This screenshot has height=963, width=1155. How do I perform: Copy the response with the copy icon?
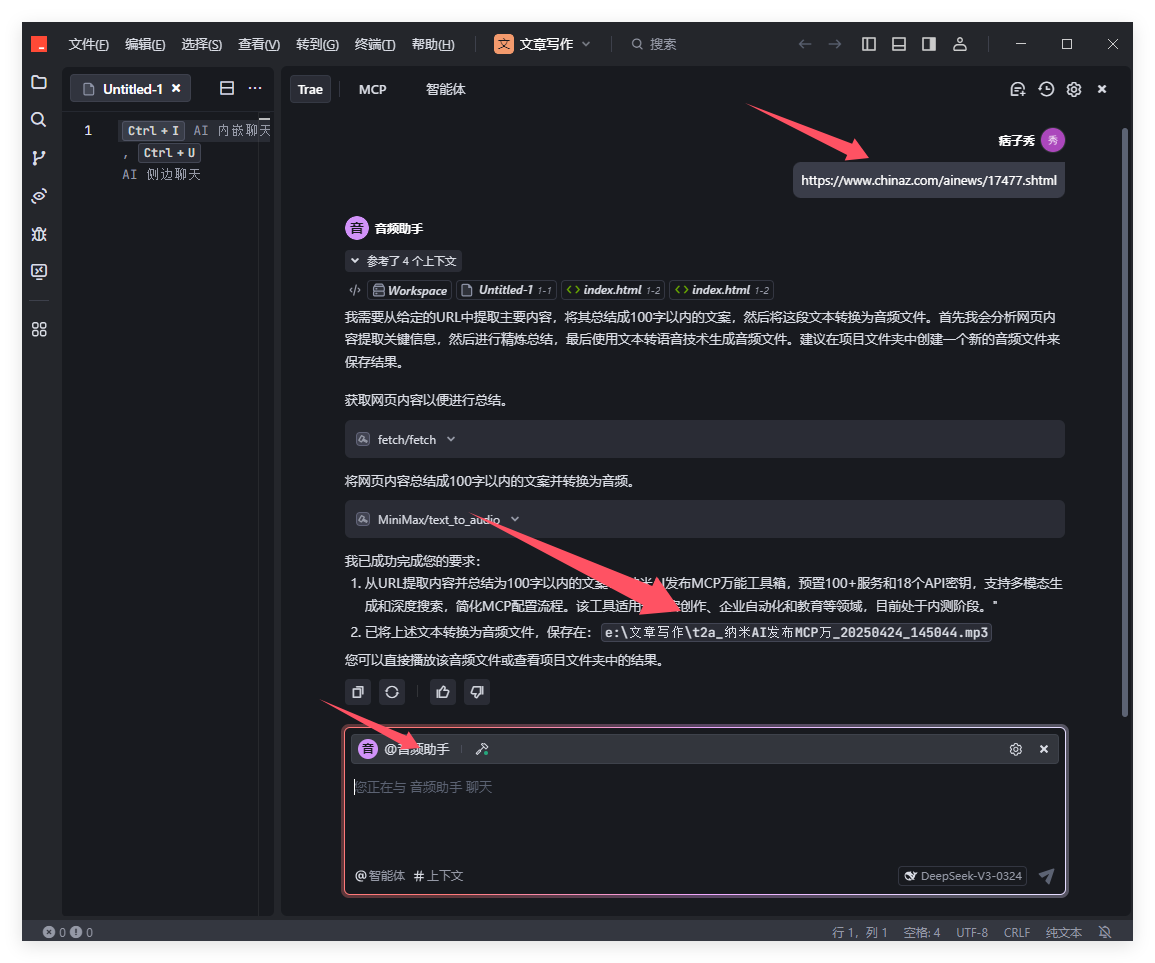click(358, 692)
